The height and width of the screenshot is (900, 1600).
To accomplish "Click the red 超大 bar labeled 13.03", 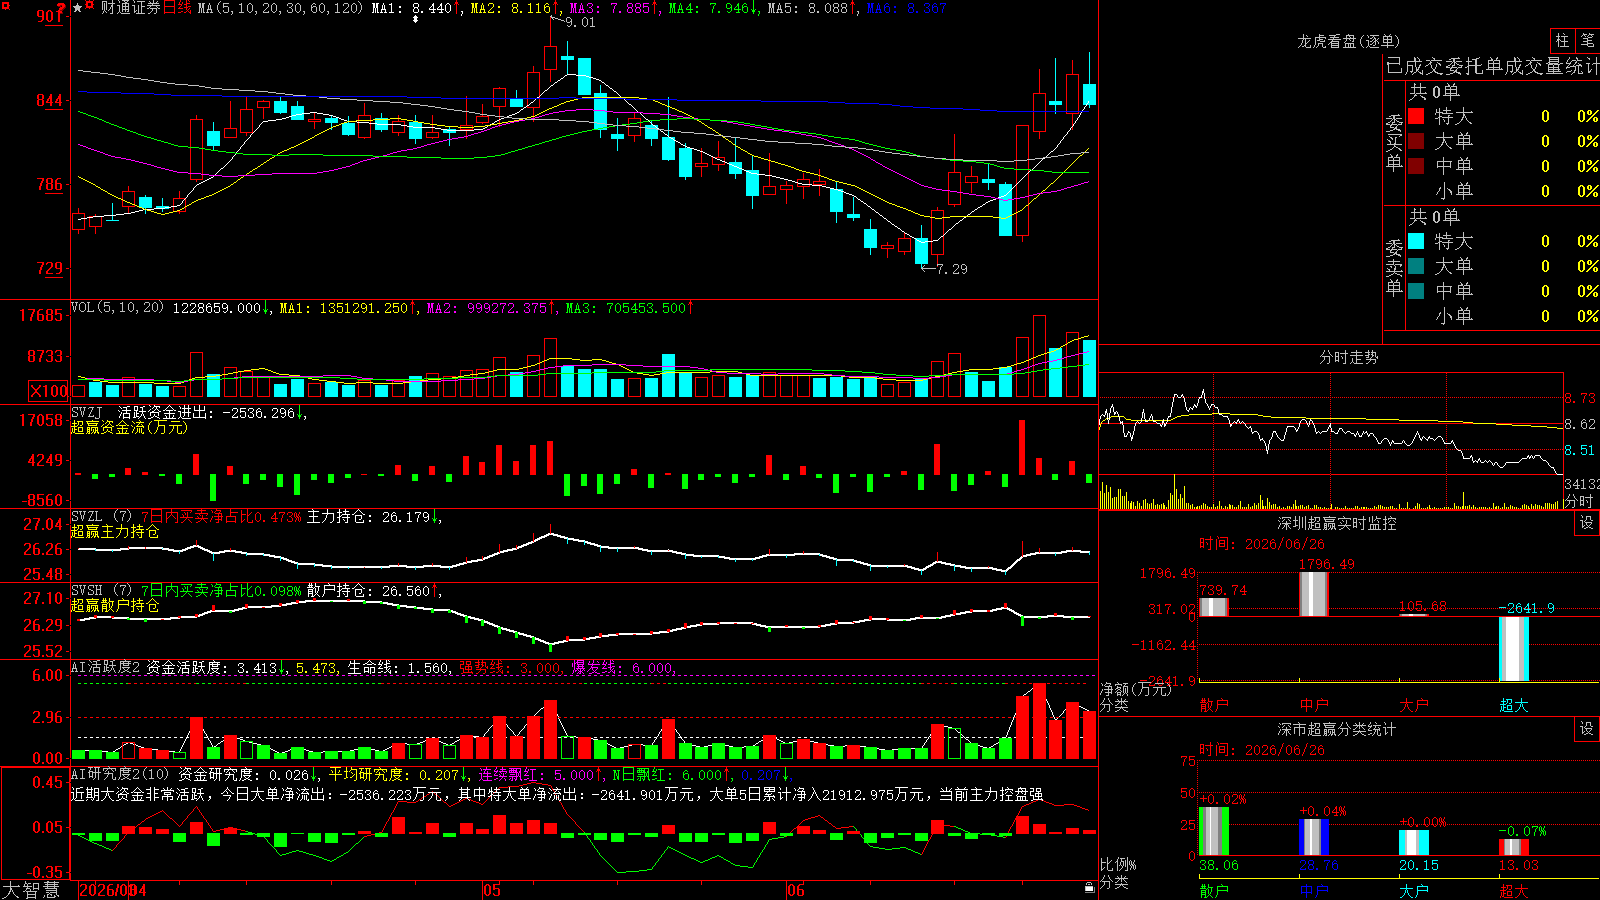I will pyautogui.click(x=1514, y=847).
